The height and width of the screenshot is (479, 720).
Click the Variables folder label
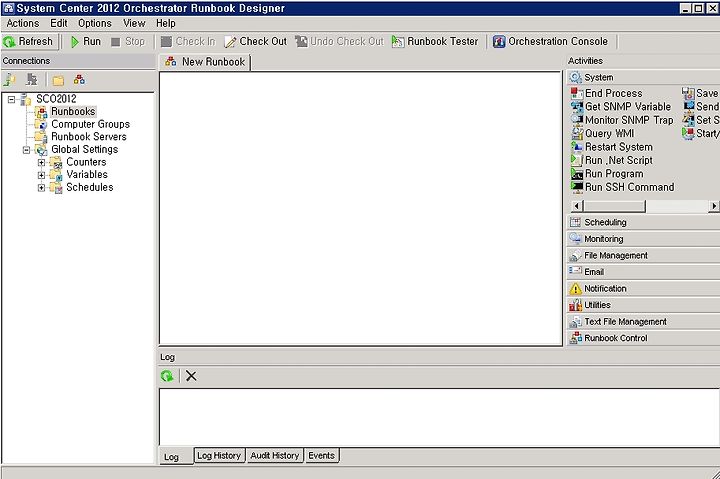87,175
